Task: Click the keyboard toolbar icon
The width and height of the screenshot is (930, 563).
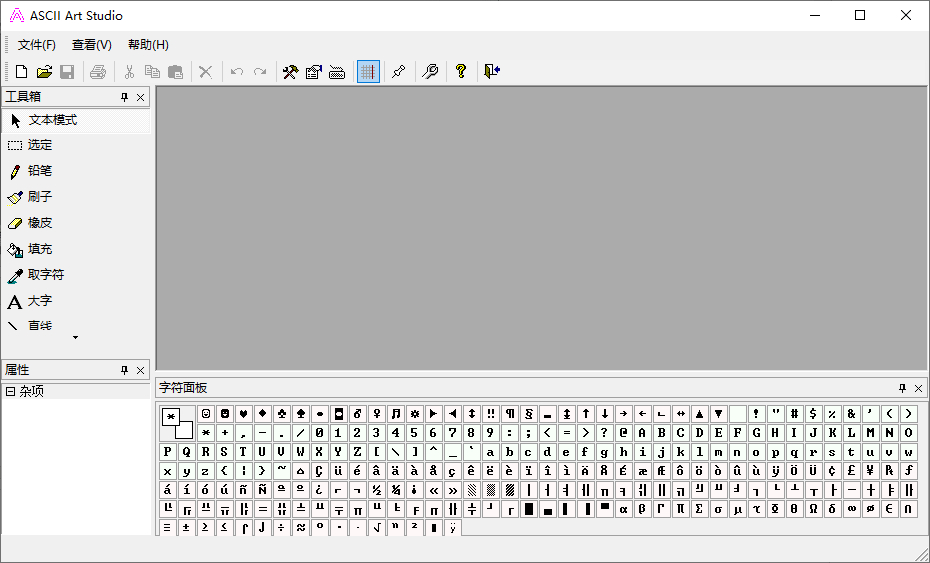Action: pyautogui.click(x=337, y=72)
